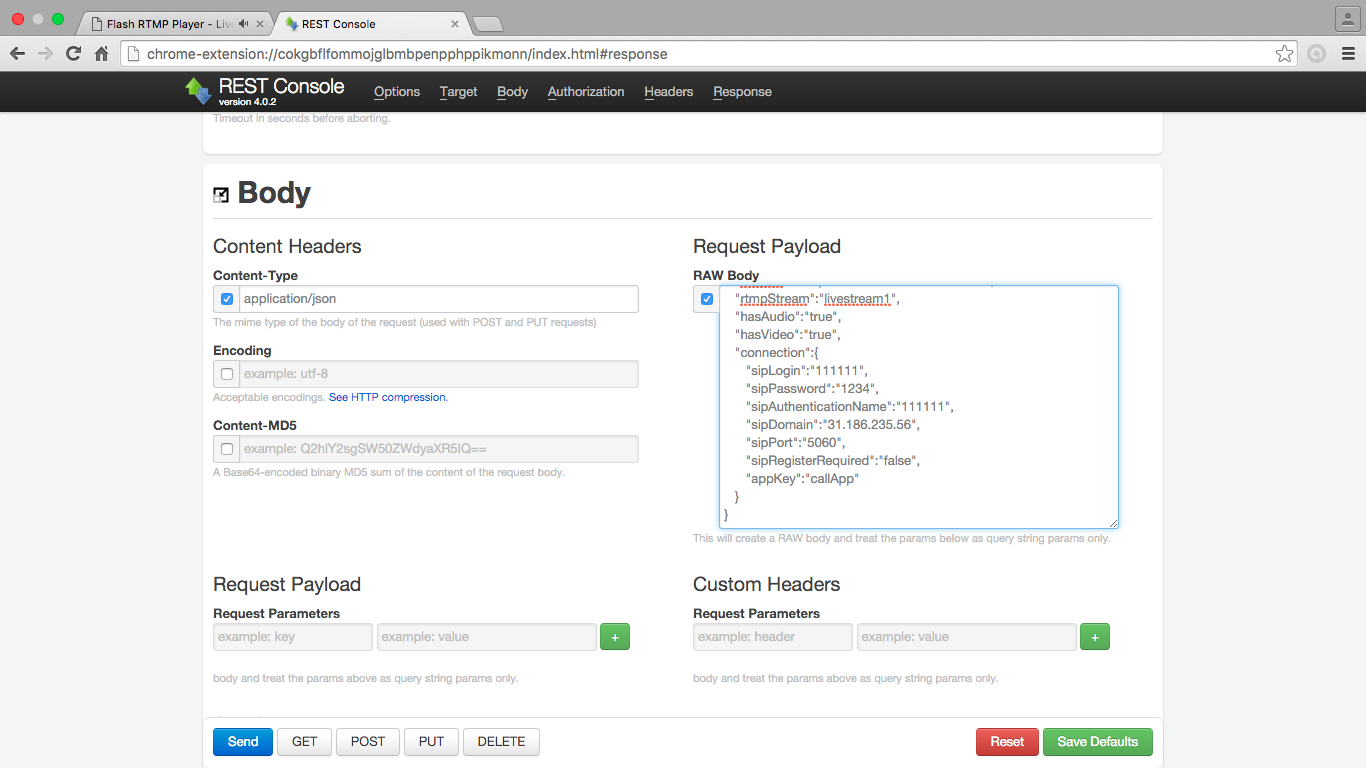Follow the See HTTP compression link
Screen dimensions: 1366x768
(388, 397)
